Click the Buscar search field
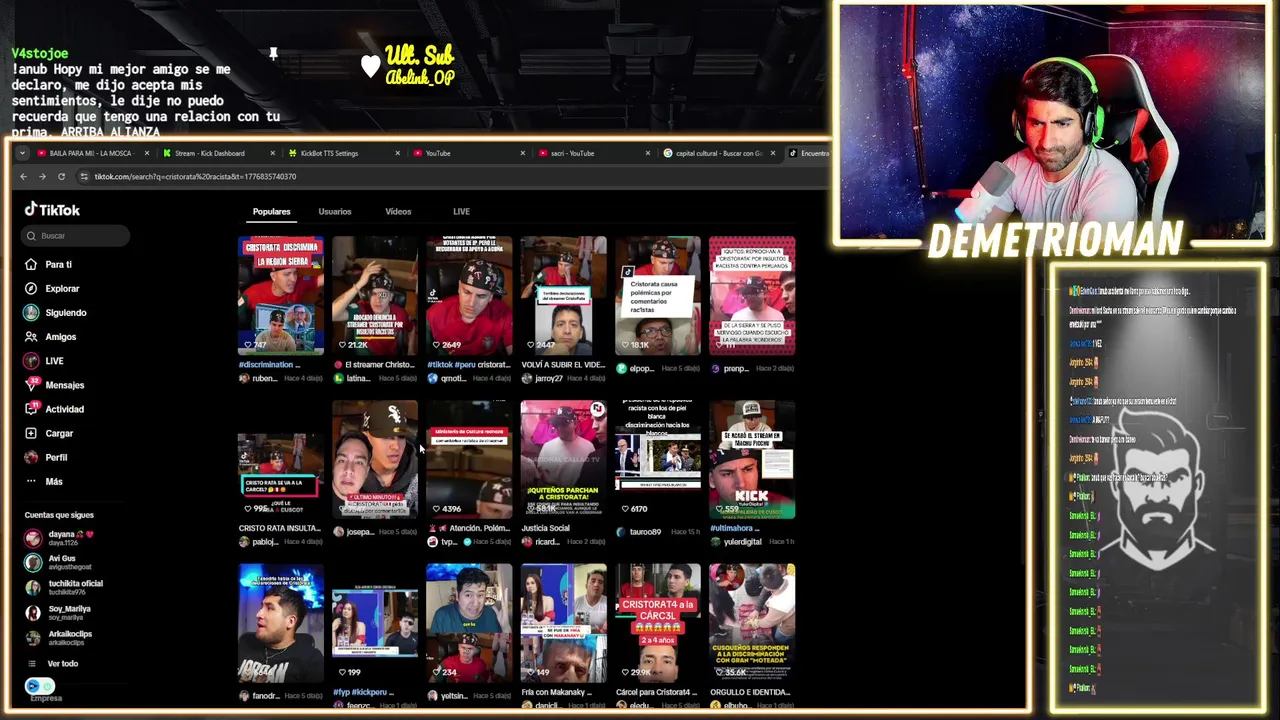This screenshot has width=1280, height=720. point(77,236)
